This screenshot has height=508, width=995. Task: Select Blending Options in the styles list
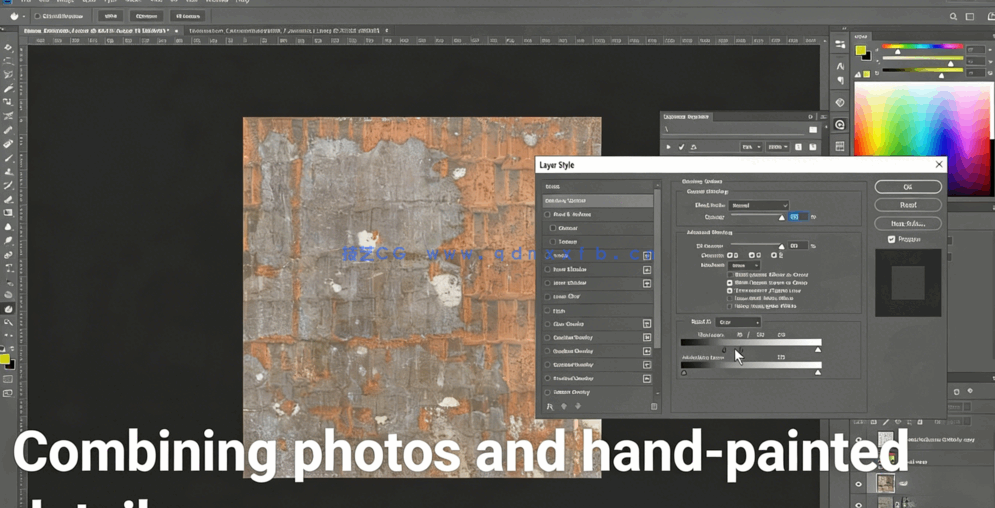coord(597,201)
